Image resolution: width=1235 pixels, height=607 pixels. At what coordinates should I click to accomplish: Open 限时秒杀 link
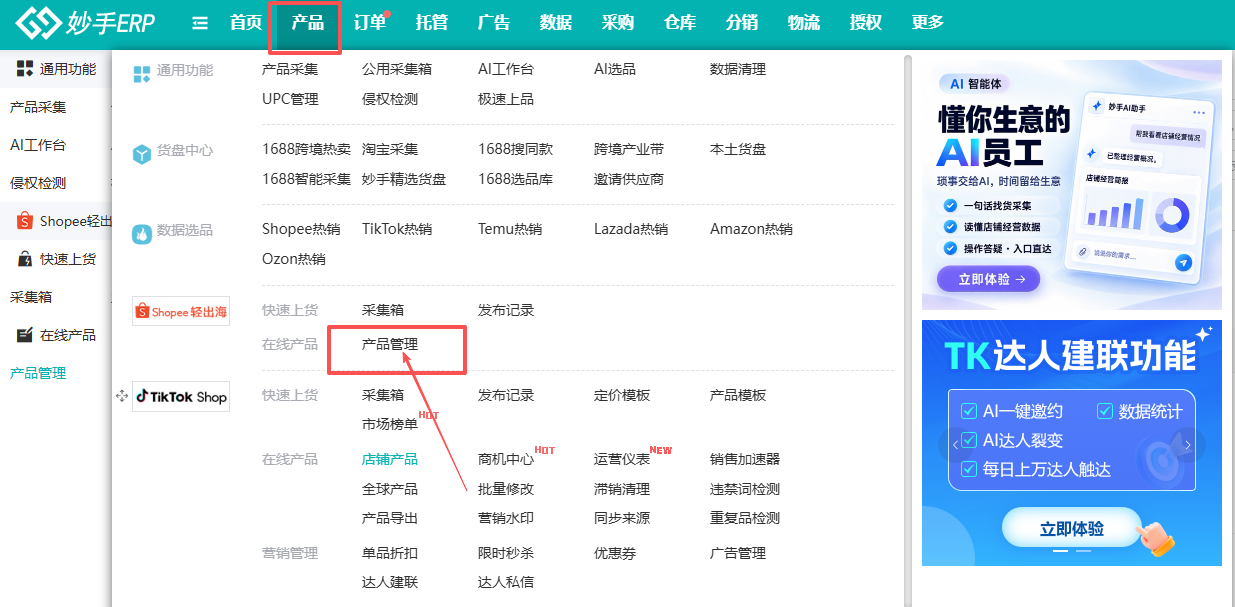[x=506, y=553]
